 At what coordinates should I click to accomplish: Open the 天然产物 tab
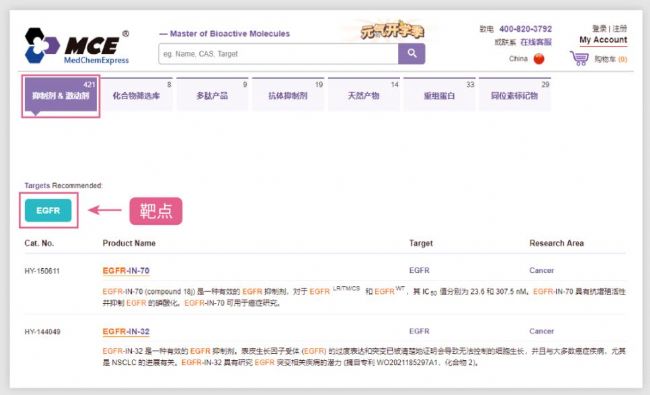364,95
